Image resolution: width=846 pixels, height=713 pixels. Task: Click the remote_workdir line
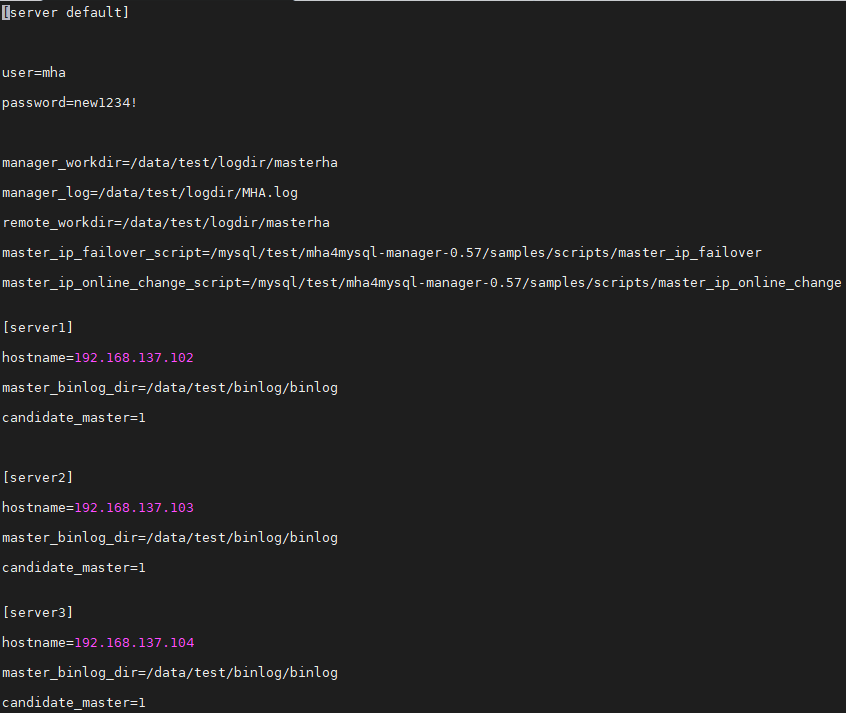point(166,222)
